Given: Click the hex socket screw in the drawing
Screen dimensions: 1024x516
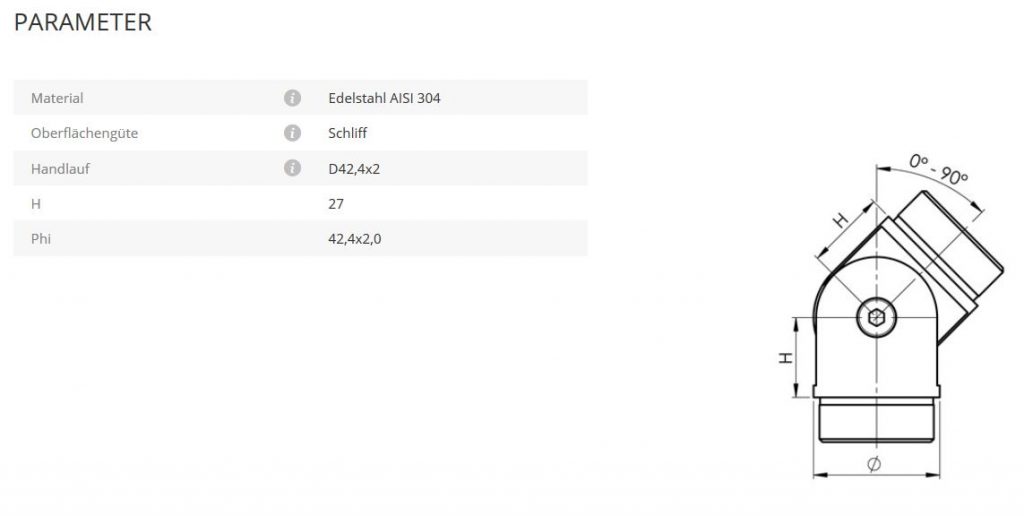Looking at the screenshot, I should pos(876,320).
